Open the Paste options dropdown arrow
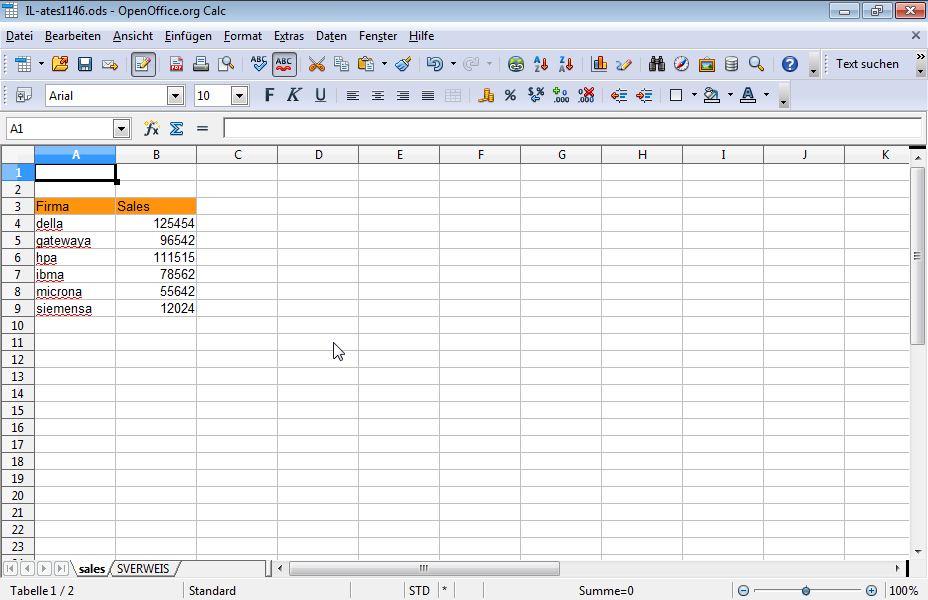This screenshot has height=600, width=928. click(384, 64)
